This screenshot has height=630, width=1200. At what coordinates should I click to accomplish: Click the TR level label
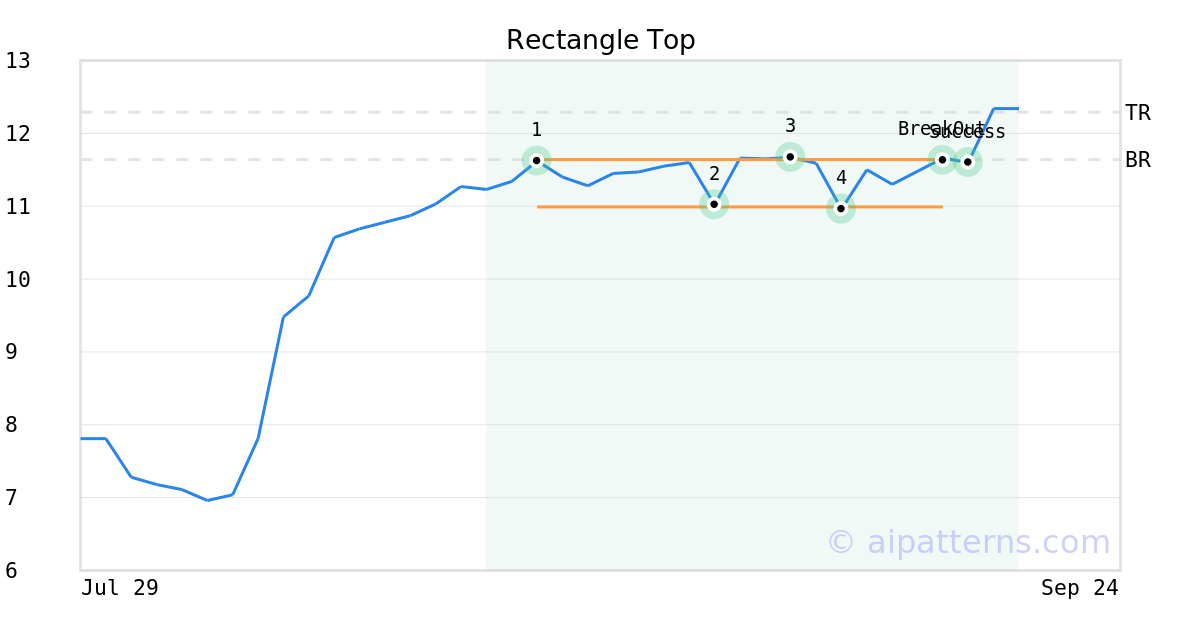1137,113
